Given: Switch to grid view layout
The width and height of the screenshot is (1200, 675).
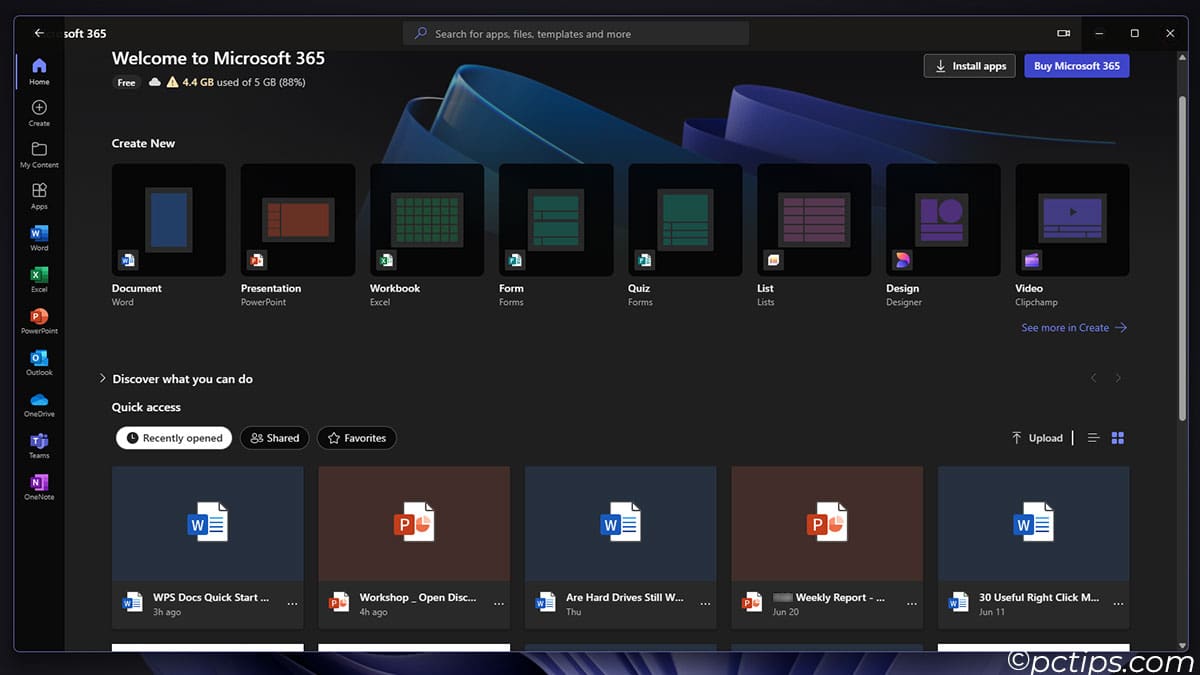Looking at the screenshot, I should (1118, 438).
